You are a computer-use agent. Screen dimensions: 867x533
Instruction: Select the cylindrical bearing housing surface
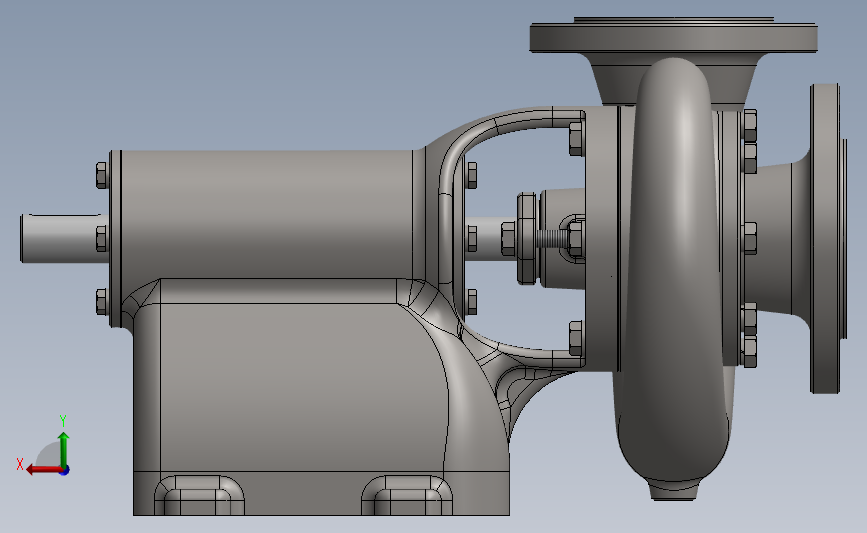tap(265, 213)
